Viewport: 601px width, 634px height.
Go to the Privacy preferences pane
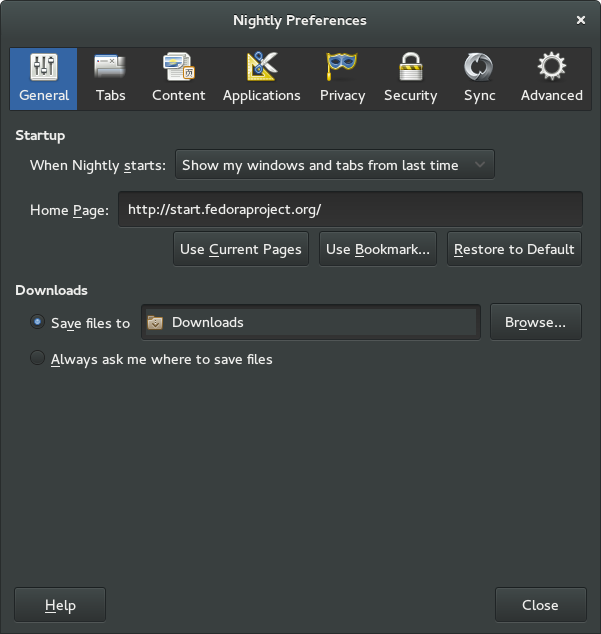(x=342, y=79)
